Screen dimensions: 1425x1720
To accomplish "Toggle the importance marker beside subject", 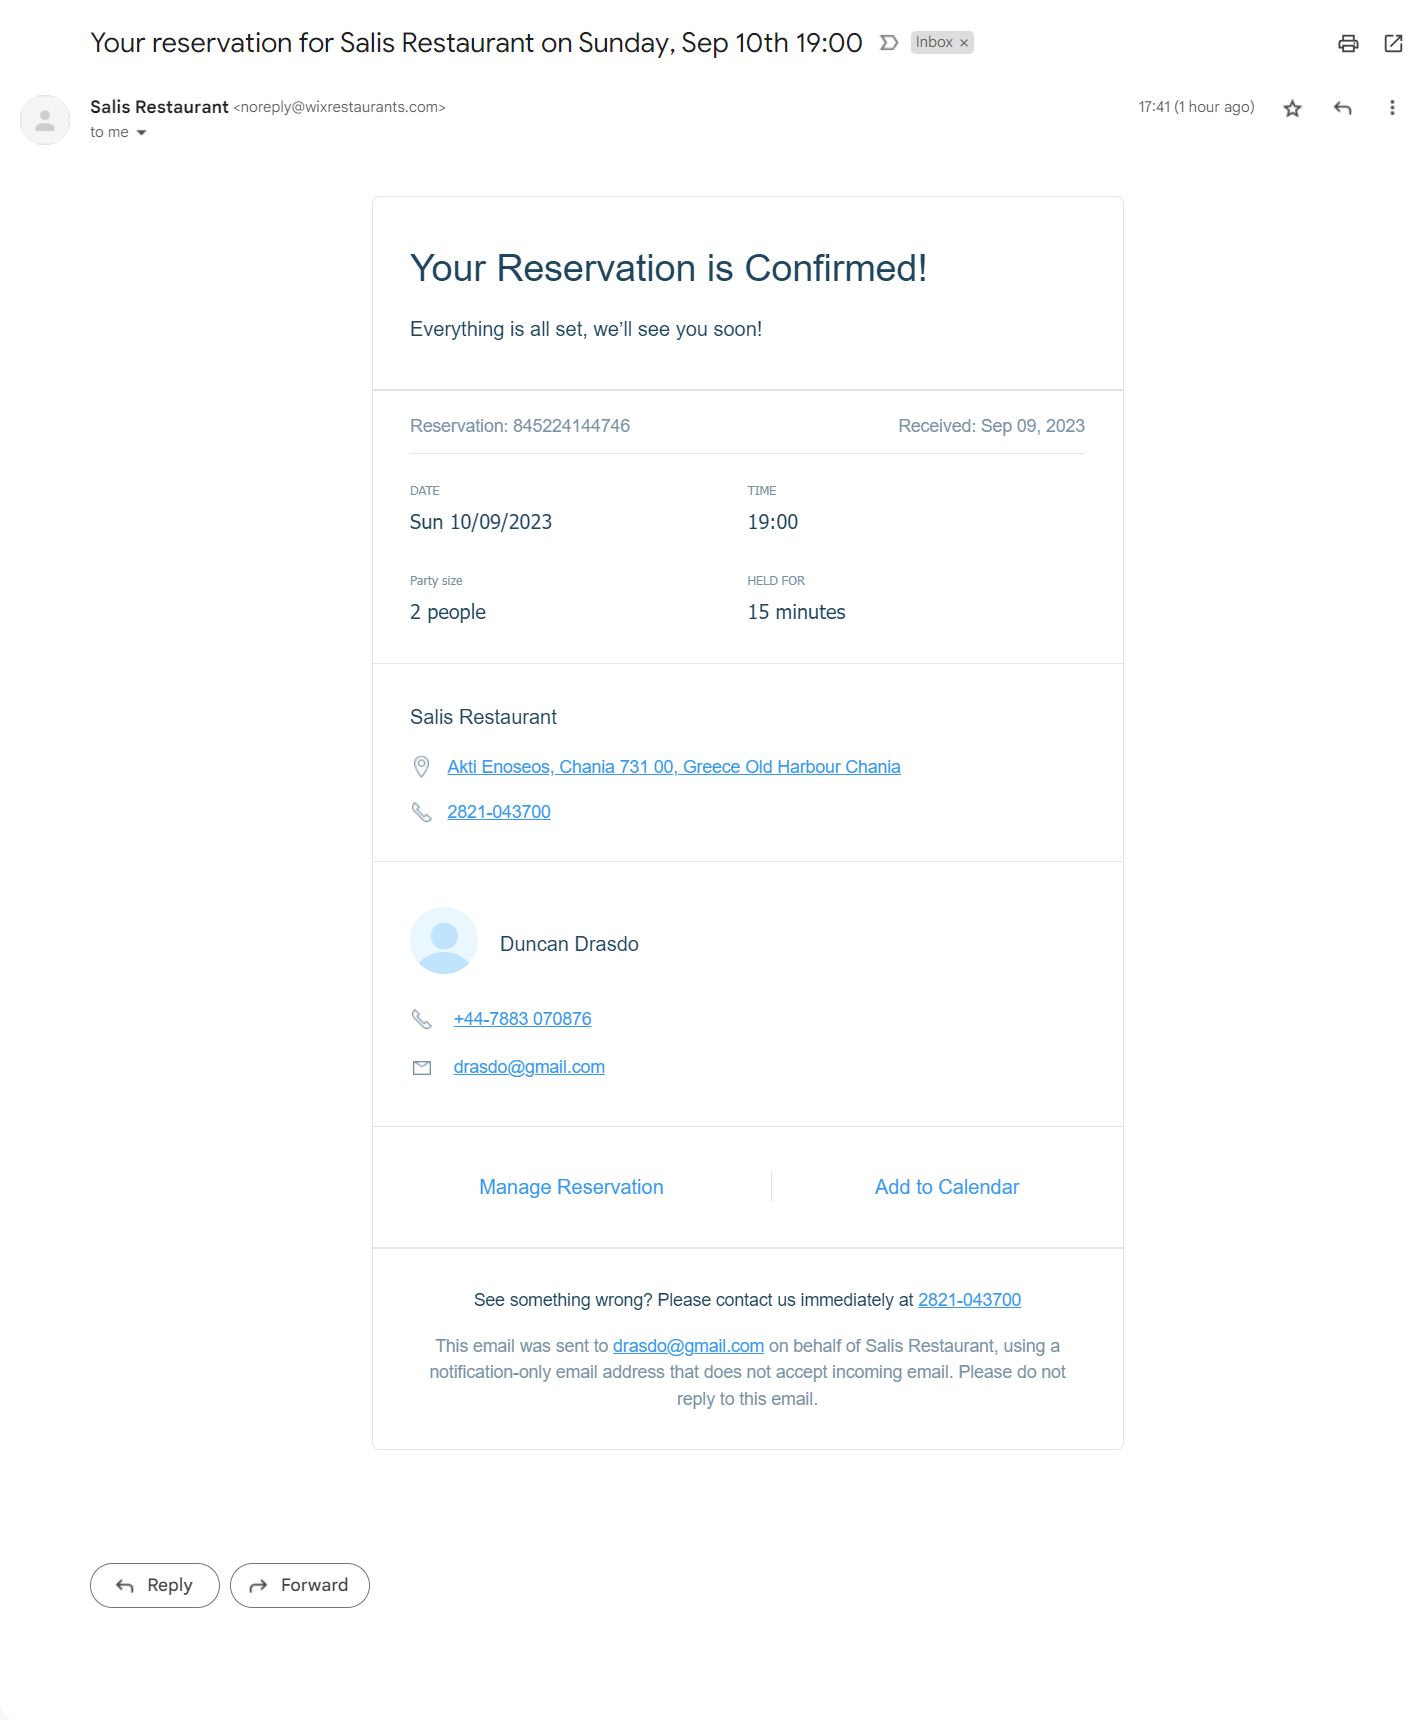I will [x=888, y=43].
